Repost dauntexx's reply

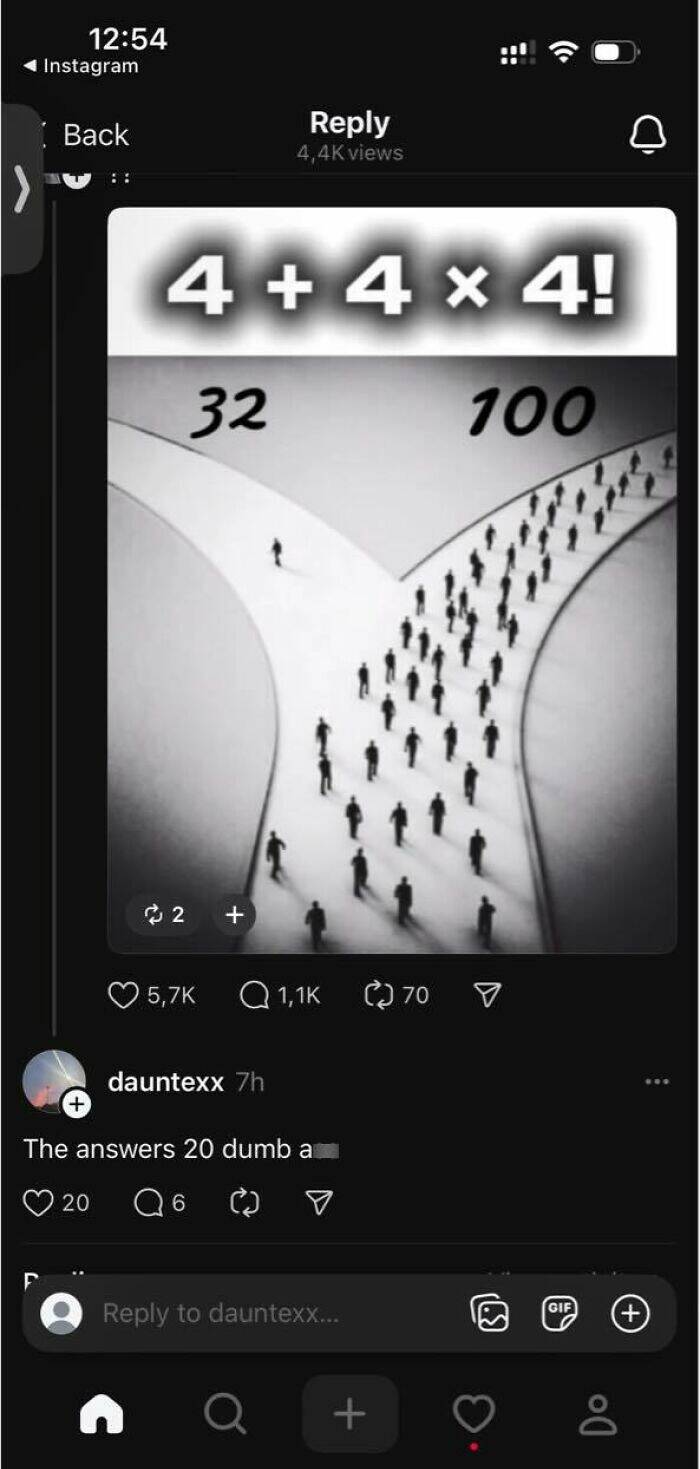click(x=244, y=1202)
